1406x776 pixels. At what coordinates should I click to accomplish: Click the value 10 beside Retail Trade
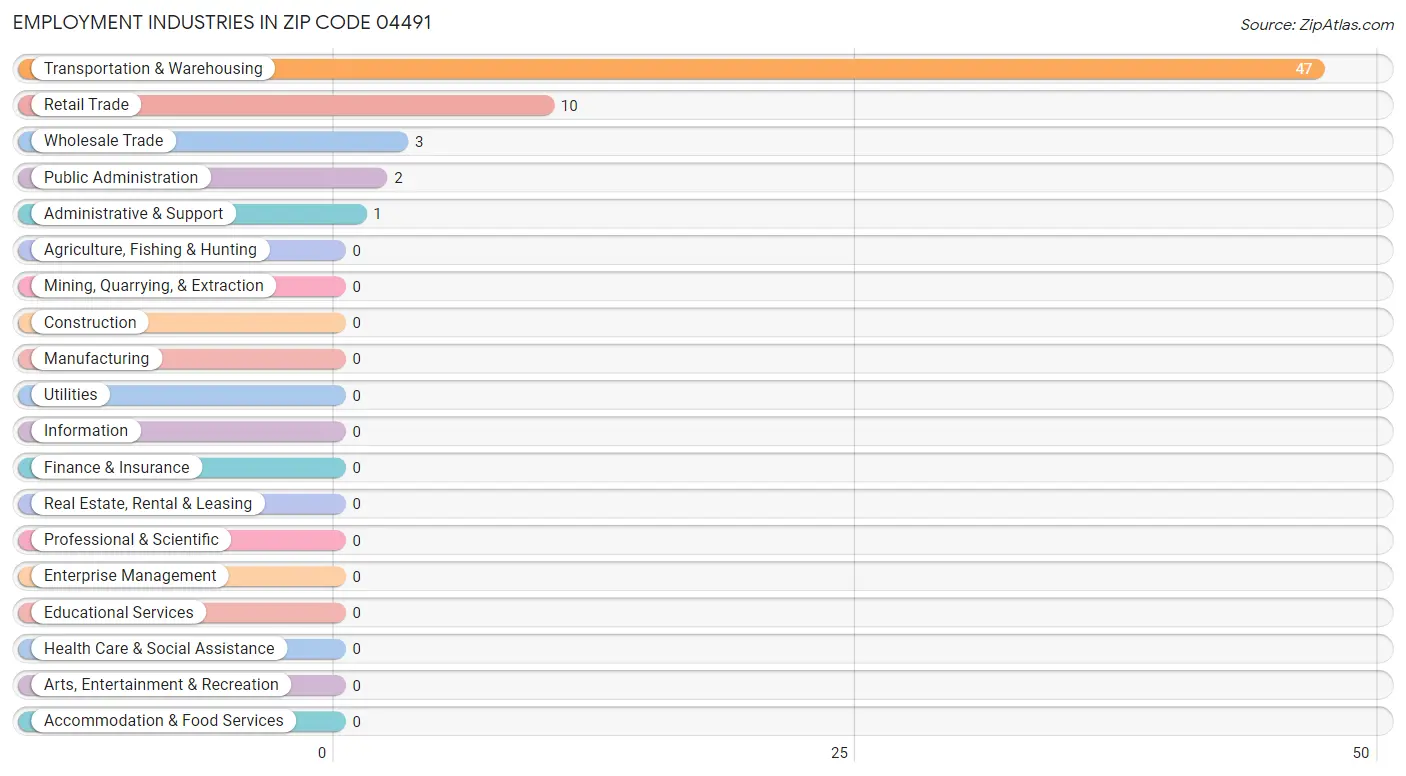[569, 106]
